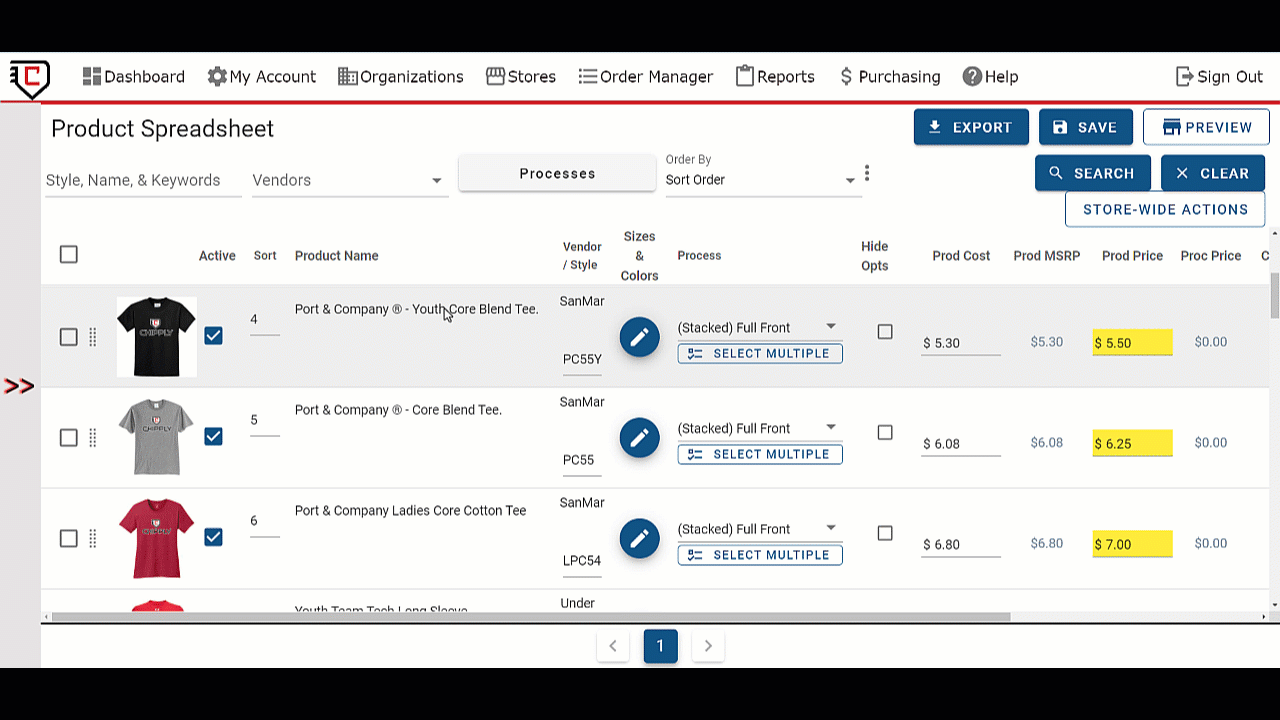Image resolution: width=1280 pixels, height=720 pixels.
Task: Expand the Vendors dropdown
Action: coord(349,180)
